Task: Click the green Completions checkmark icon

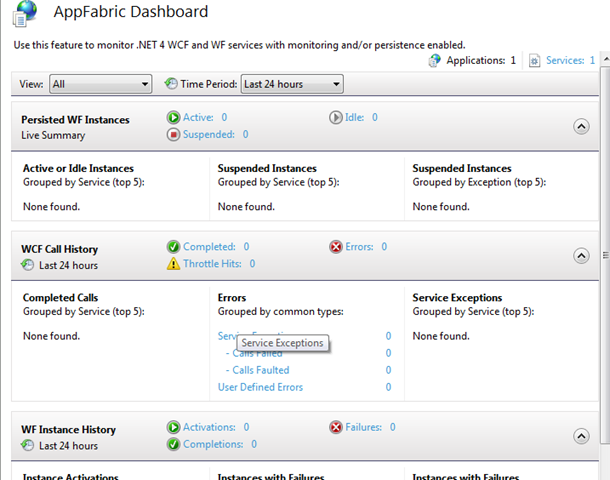Action: (x=173, y=444)
